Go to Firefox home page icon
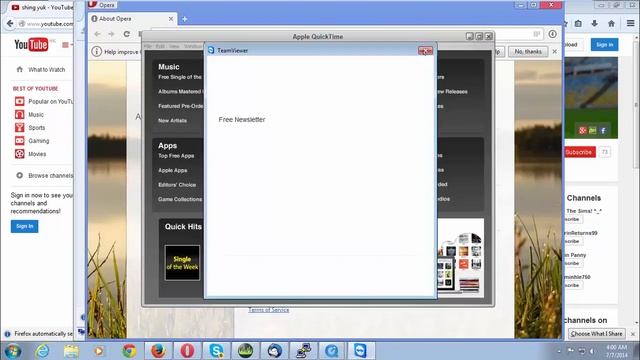 (x=611, y=24)
